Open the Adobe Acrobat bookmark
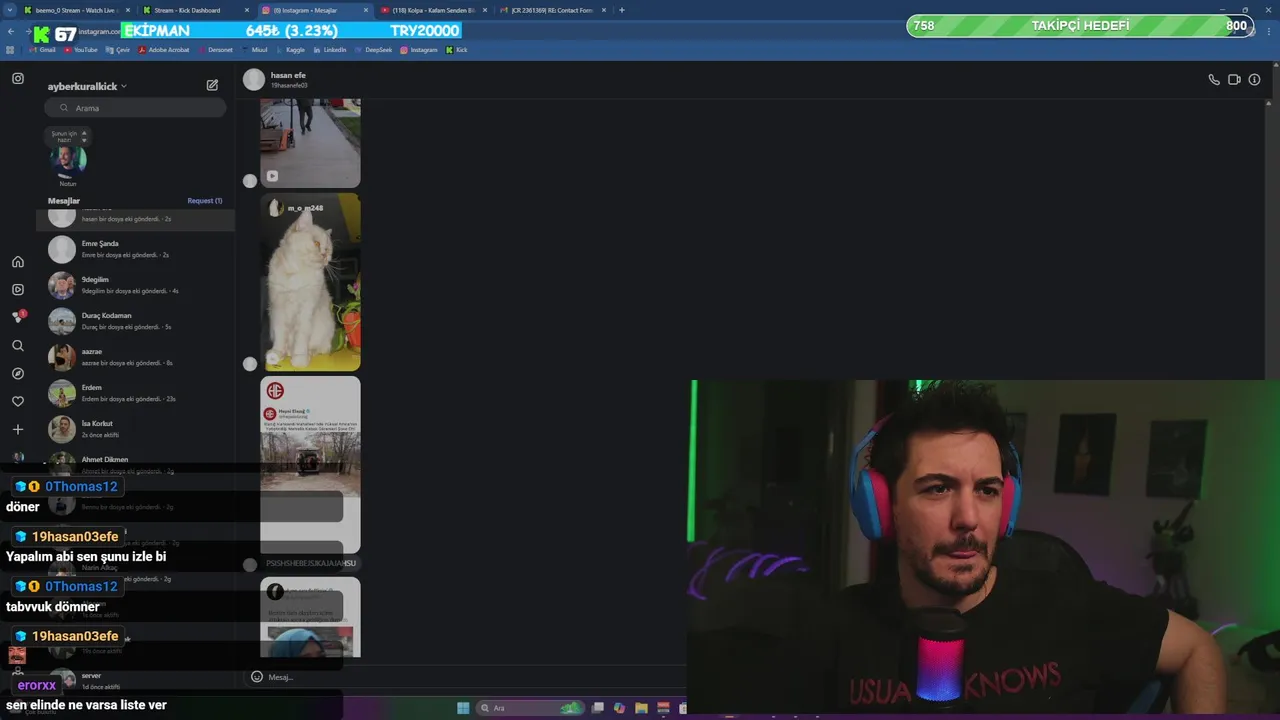 pos(164,50)
